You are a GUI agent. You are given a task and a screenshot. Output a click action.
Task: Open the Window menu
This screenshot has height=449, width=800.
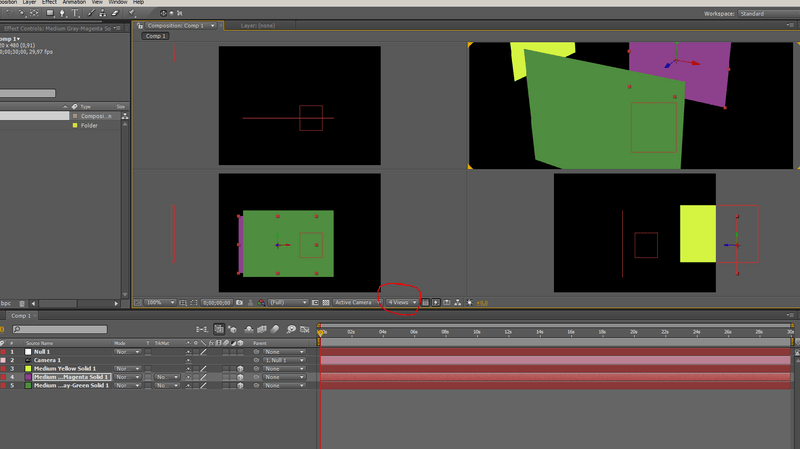118,3
